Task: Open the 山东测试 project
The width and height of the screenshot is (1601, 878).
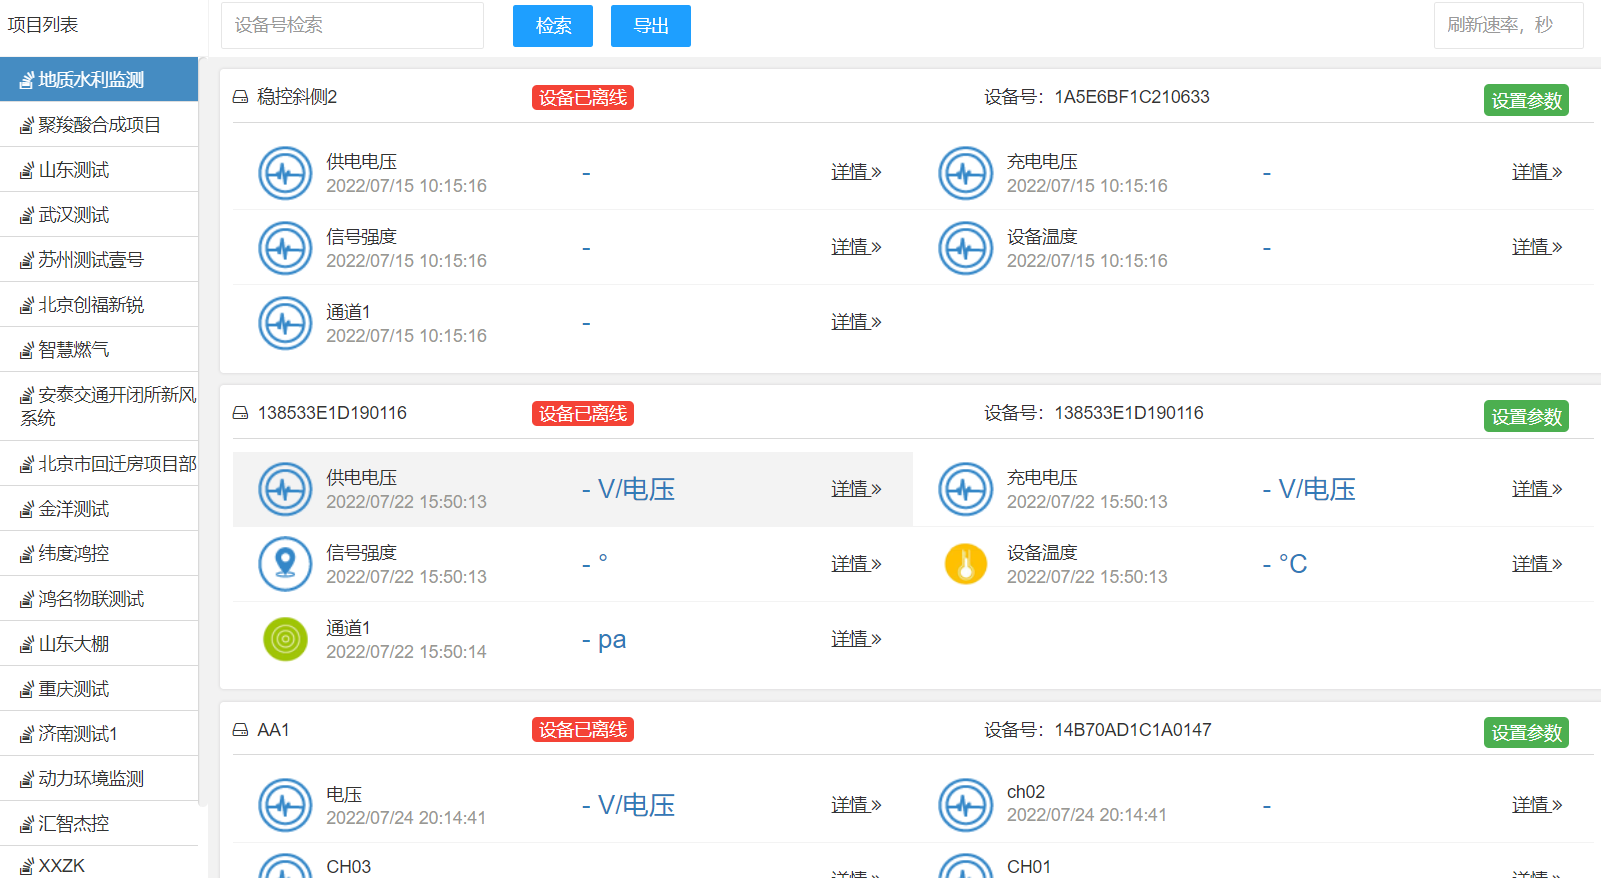Action: 99,169
